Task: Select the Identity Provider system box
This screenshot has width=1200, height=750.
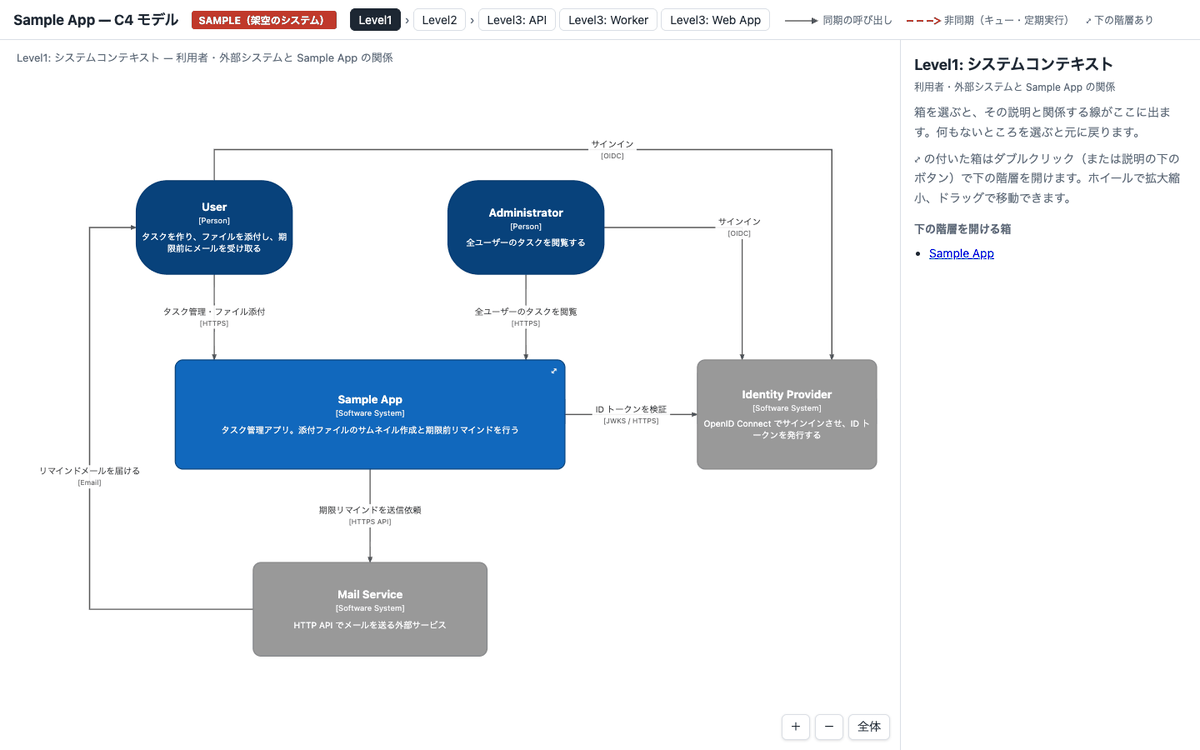Action: click(787, 414)
